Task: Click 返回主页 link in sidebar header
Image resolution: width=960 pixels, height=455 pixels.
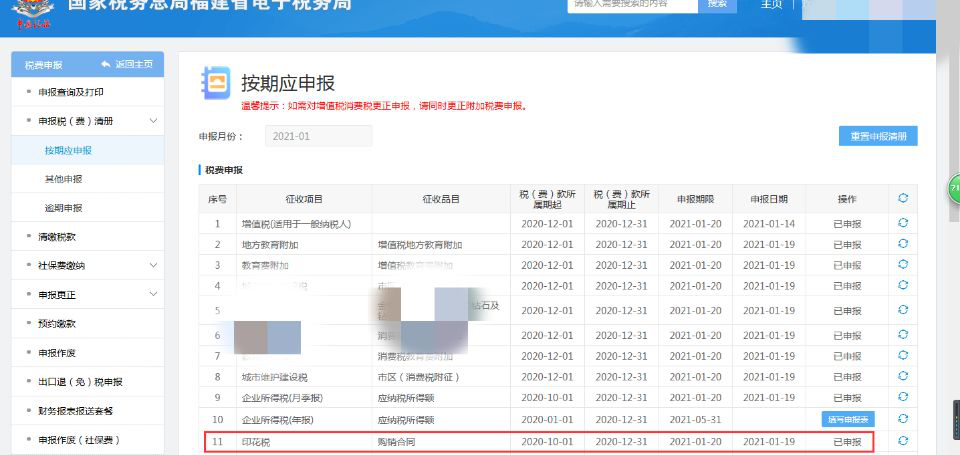Action: point(127,64)
